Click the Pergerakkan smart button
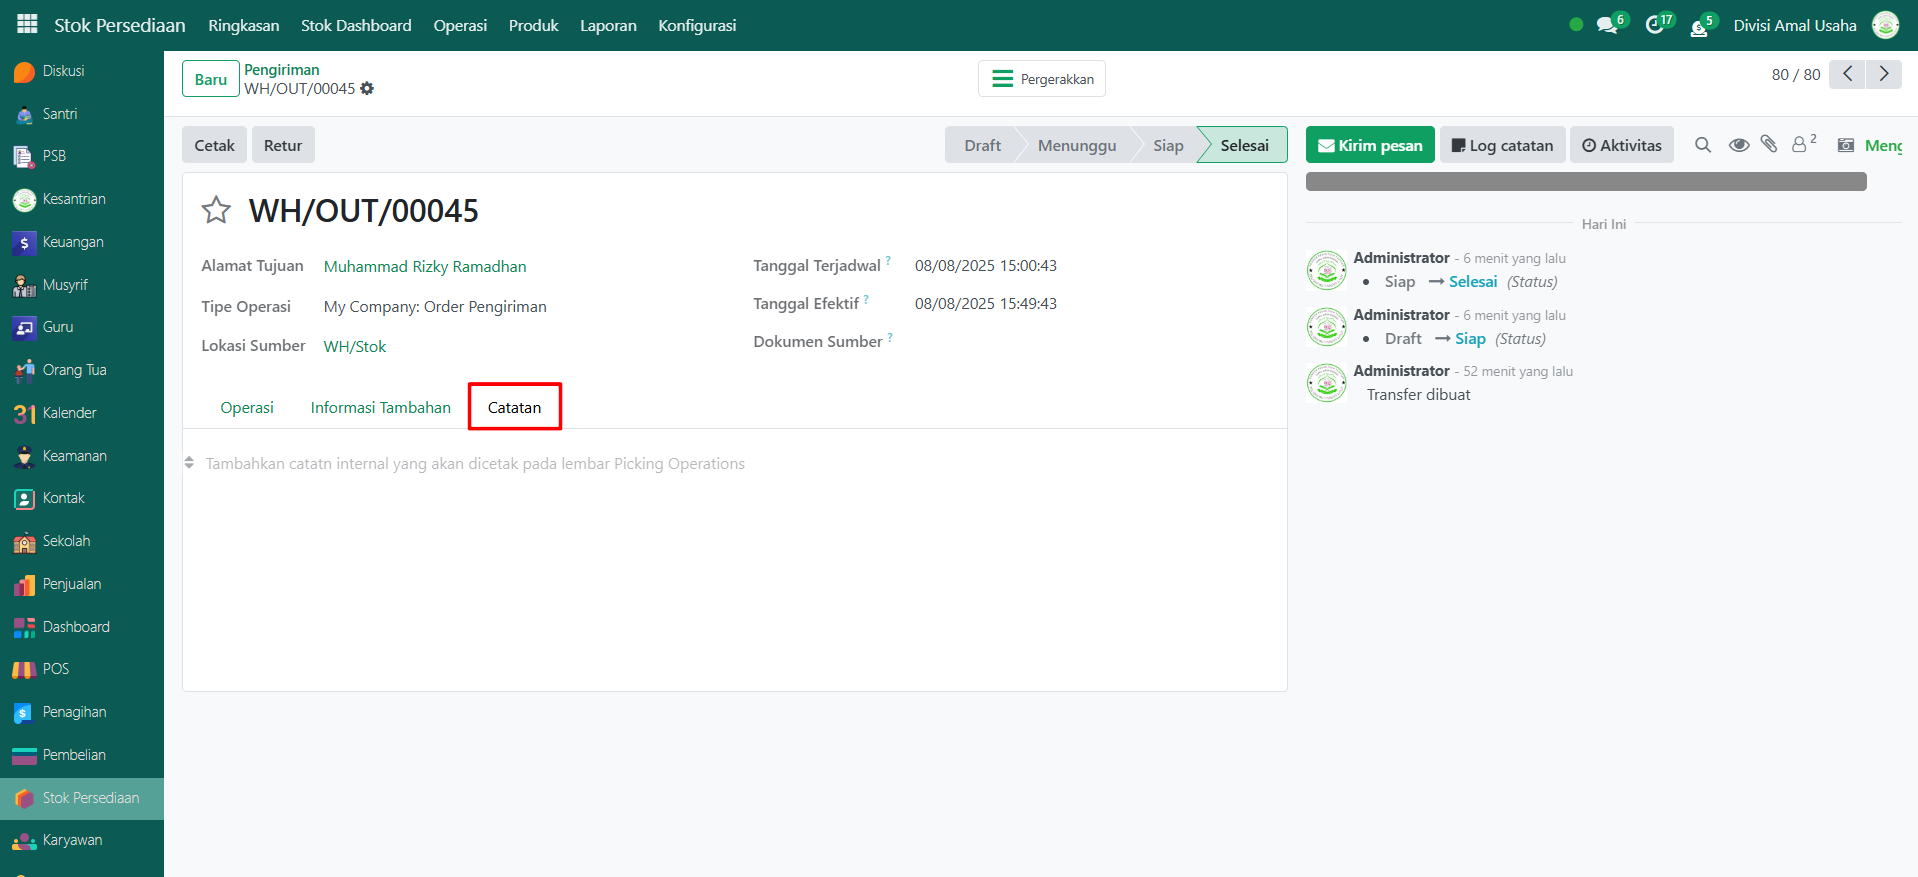Screen dimensions: 1918x877 point(1042,79)
